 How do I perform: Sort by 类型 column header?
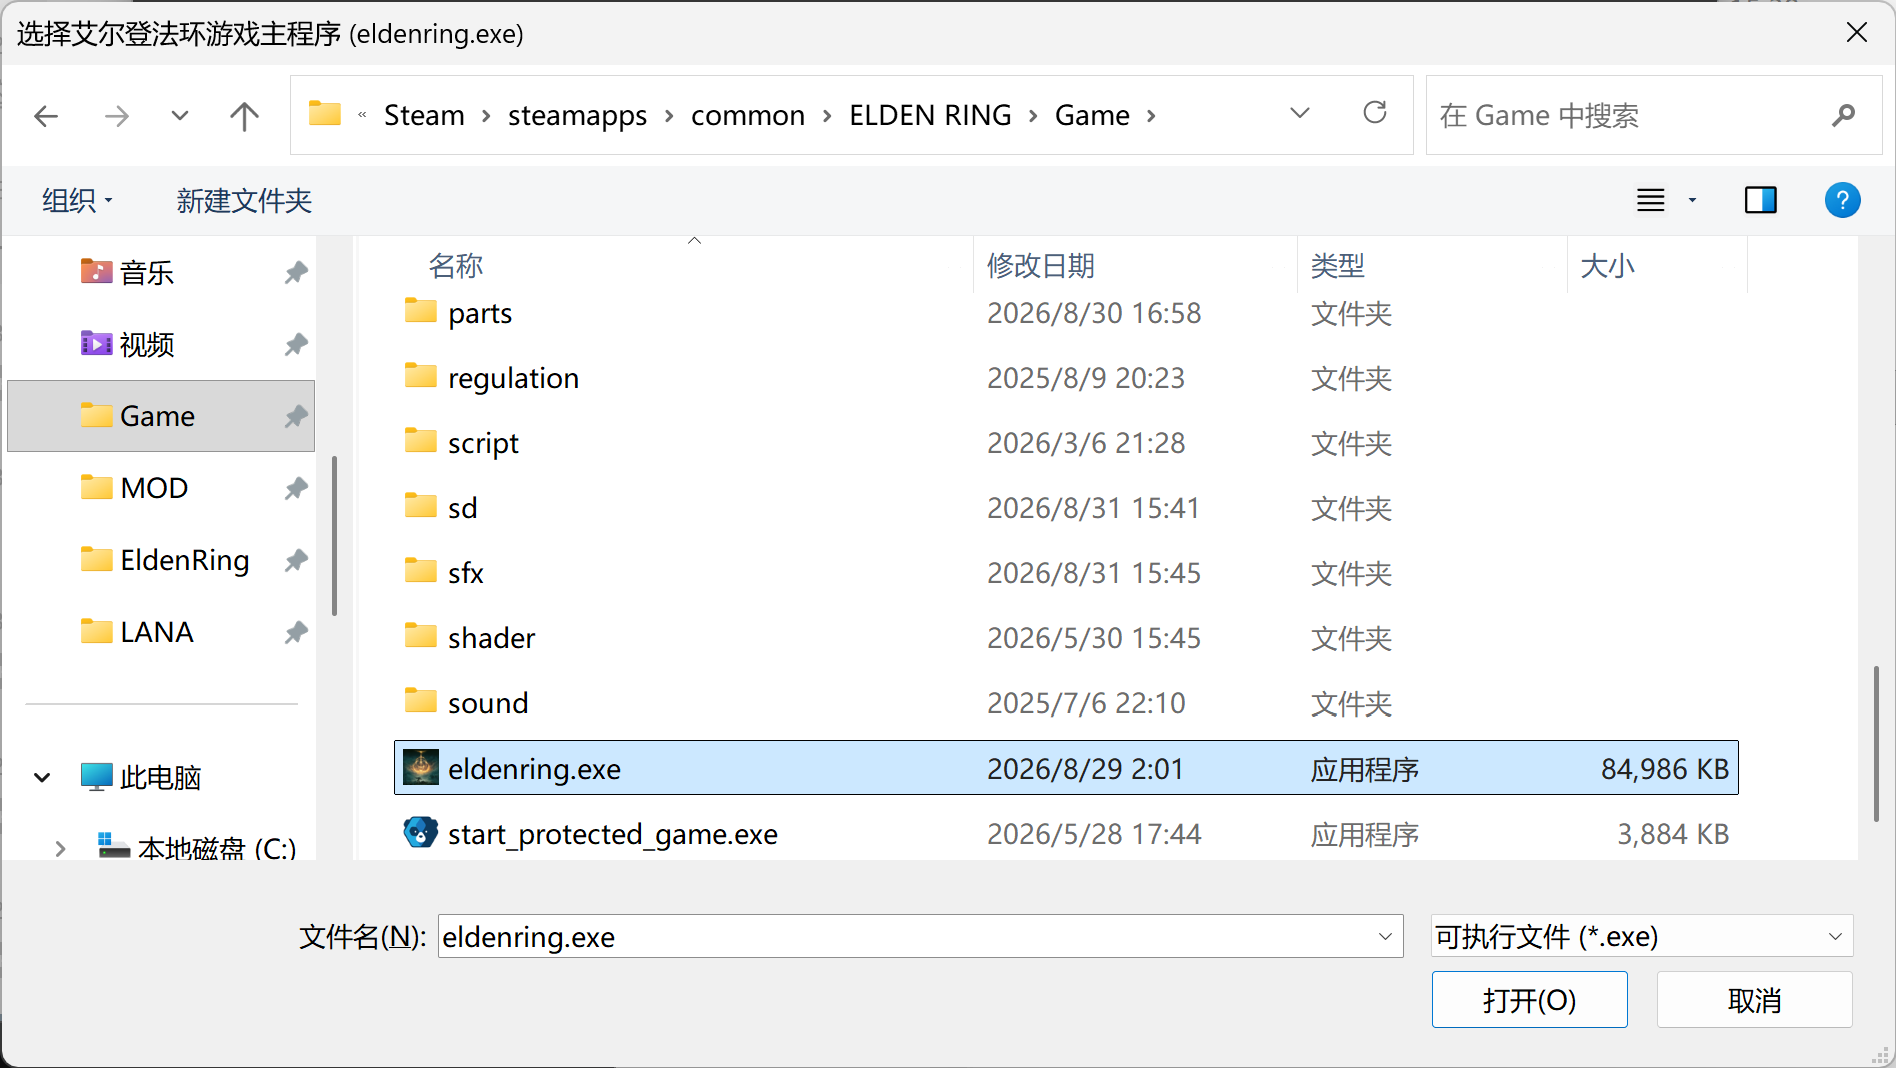click(x=1337, y=265)
